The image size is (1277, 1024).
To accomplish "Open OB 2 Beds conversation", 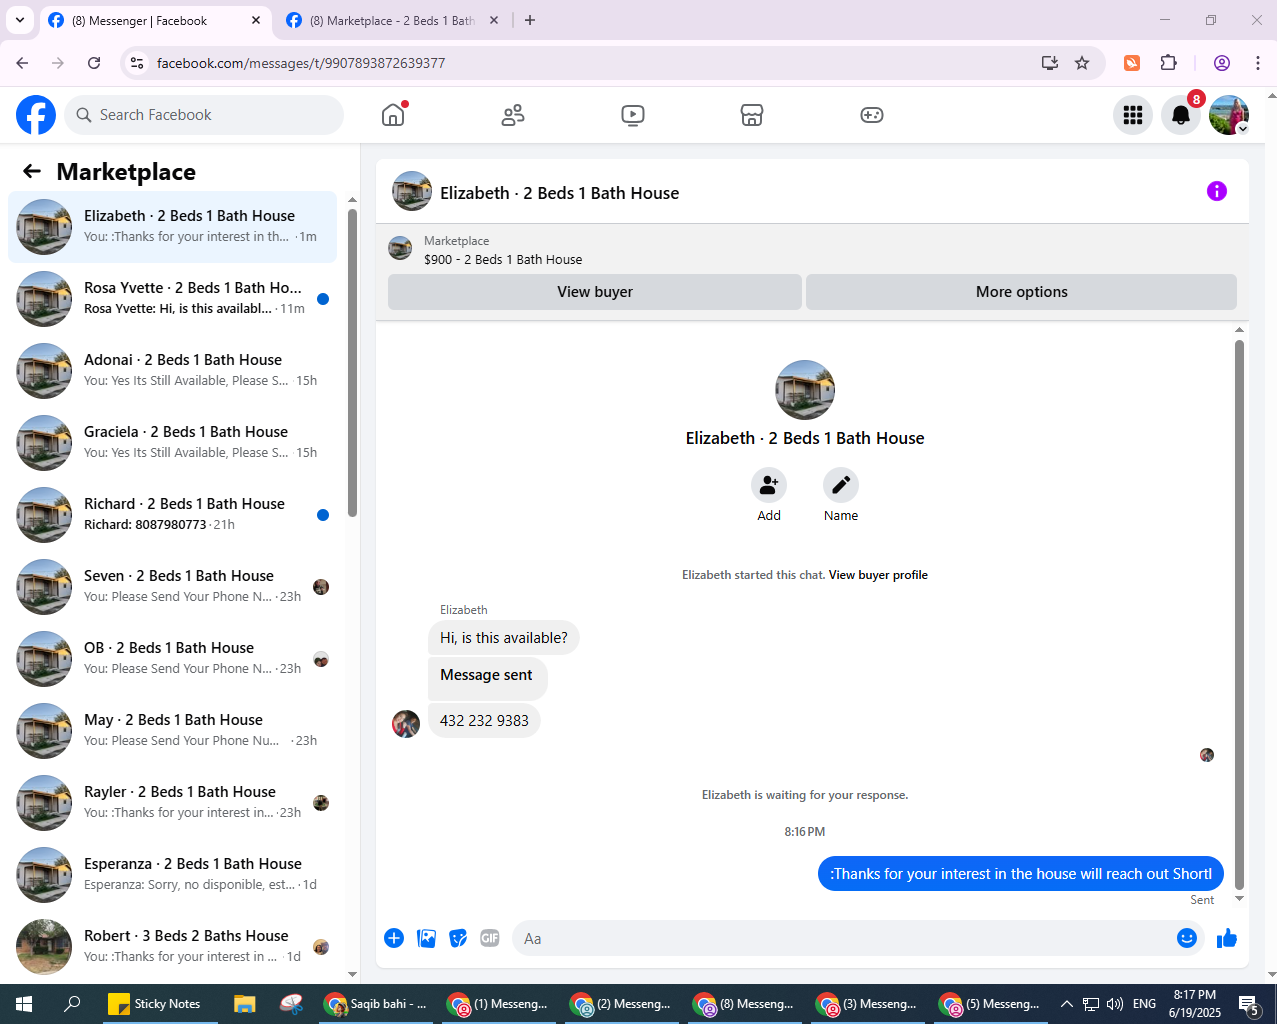I will coord(173,659).
